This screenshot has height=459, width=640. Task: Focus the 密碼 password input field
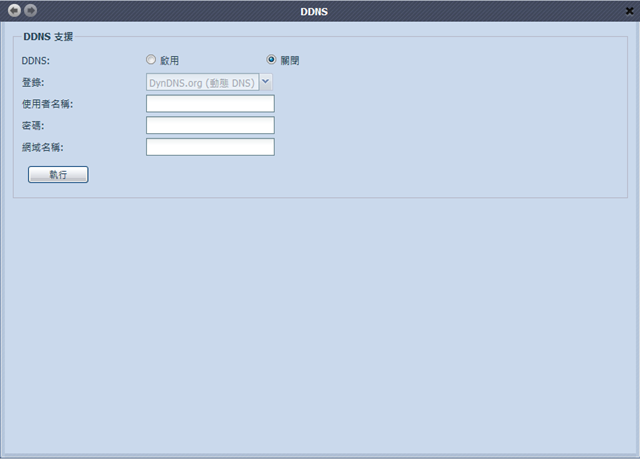(x=210, y=125)
